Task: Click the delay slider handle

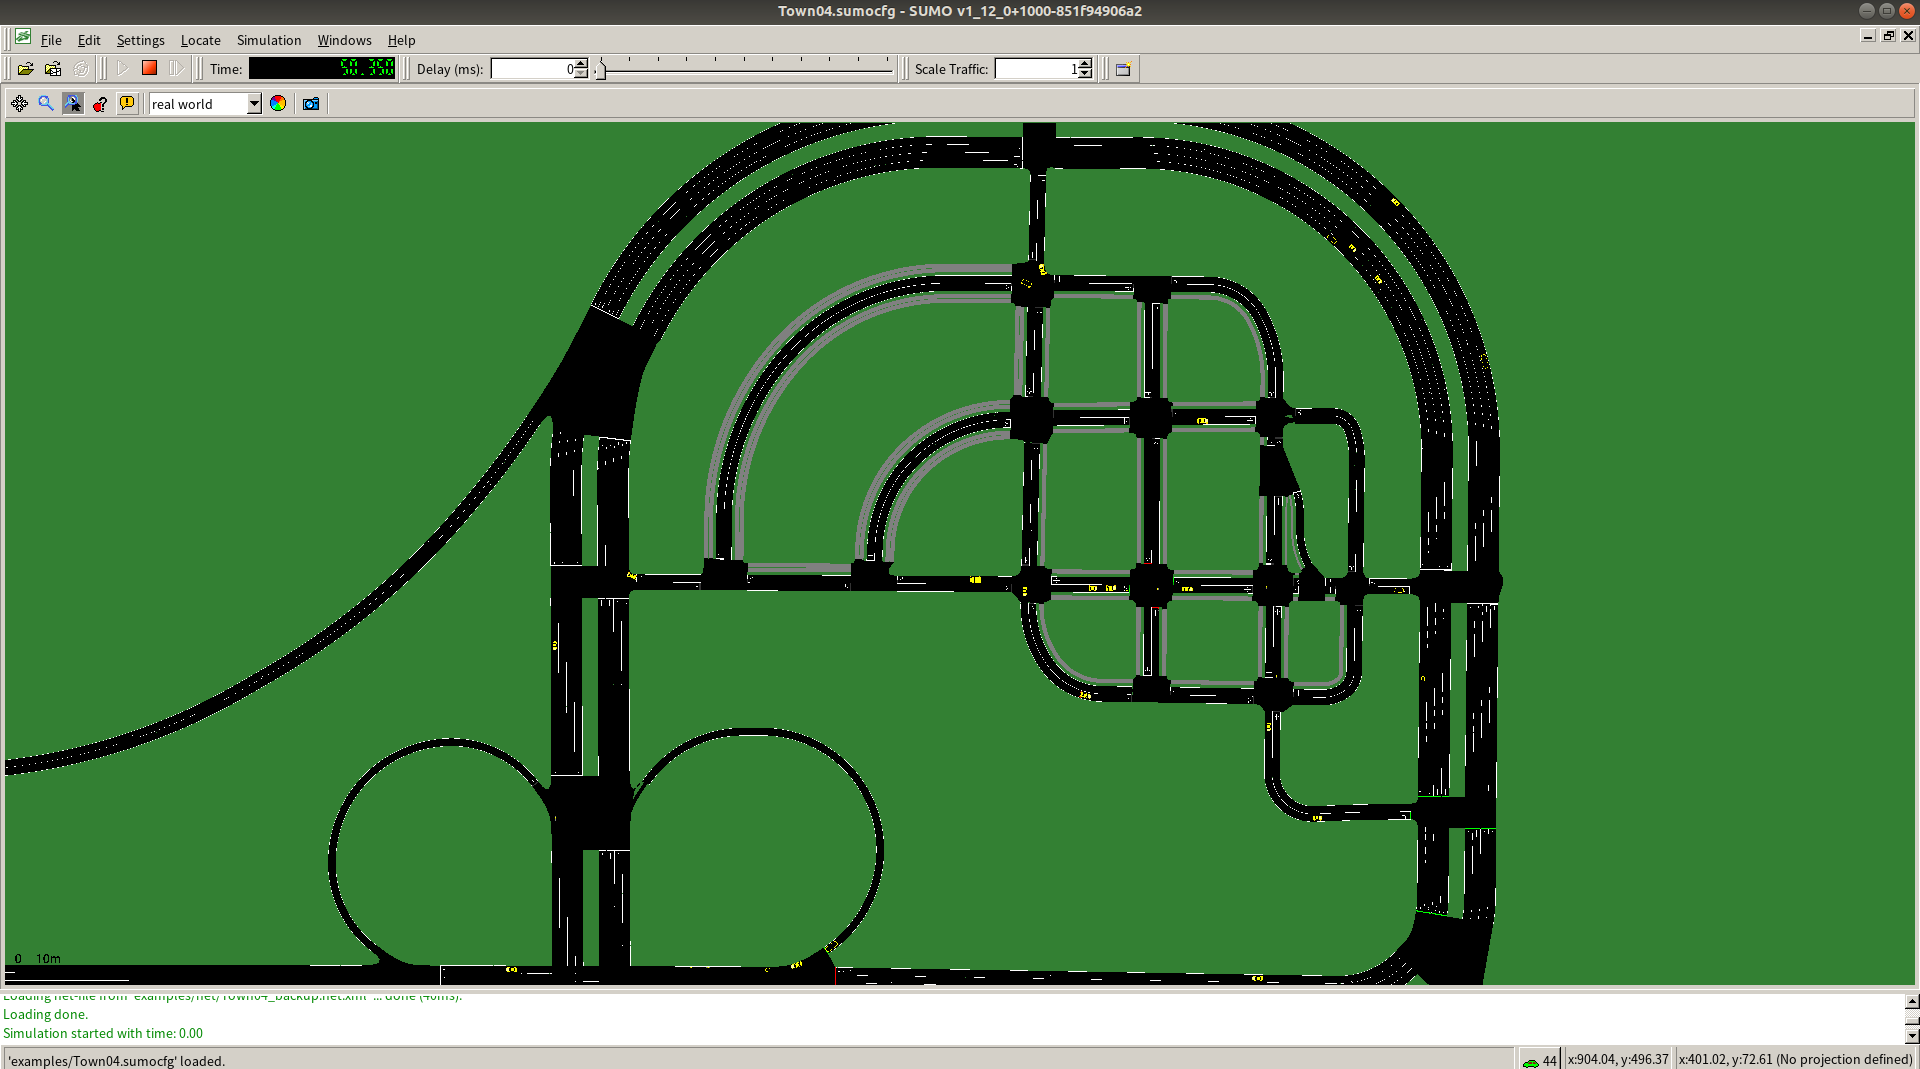Action: [x=600, y=70]
